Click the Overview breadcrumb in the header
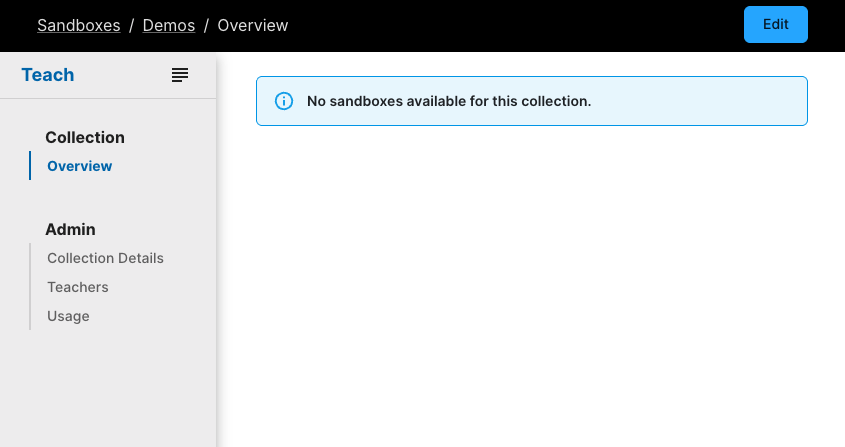 [x=253, y=25]
